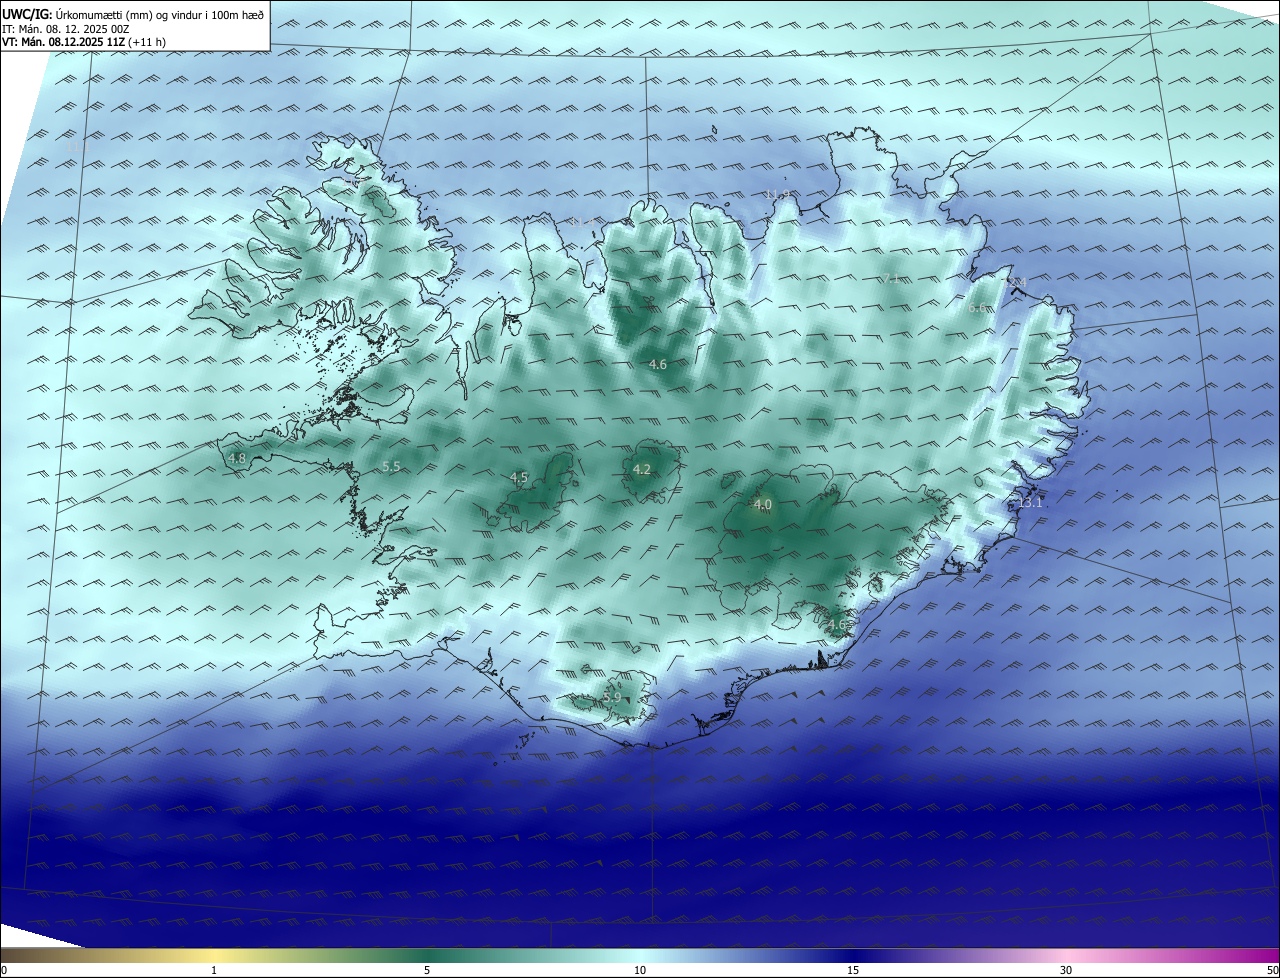The image size is (1280, 978).
Task: Click the 0 tick on the color scale
Action: 4,971
